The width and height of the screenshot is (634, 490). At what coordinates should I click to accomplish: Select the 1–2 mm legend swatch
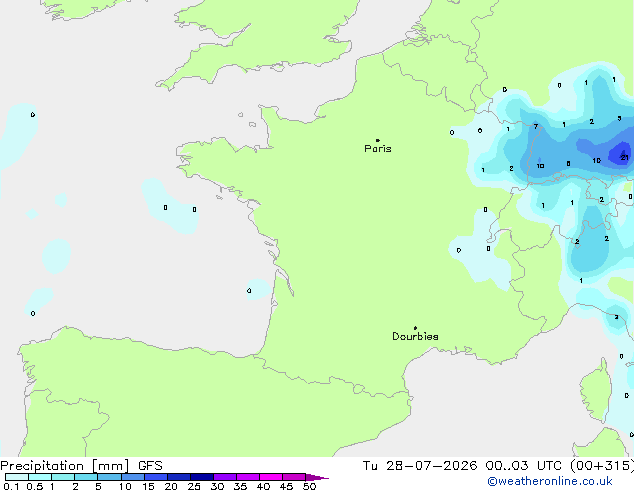click(x=63, y=477)
